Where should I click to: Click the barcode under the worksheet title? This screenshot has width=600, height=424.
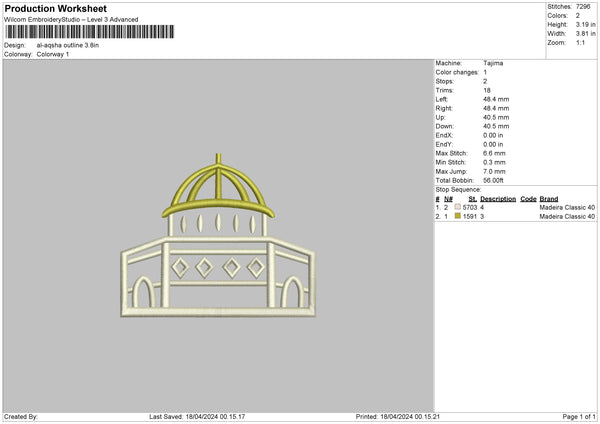tap(90, 32)
